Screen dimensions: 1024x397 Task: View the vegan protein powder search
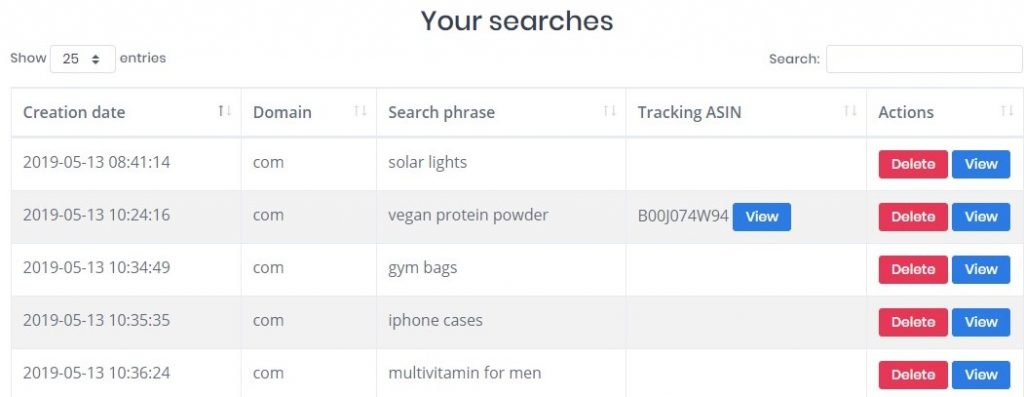coord(981,217)
